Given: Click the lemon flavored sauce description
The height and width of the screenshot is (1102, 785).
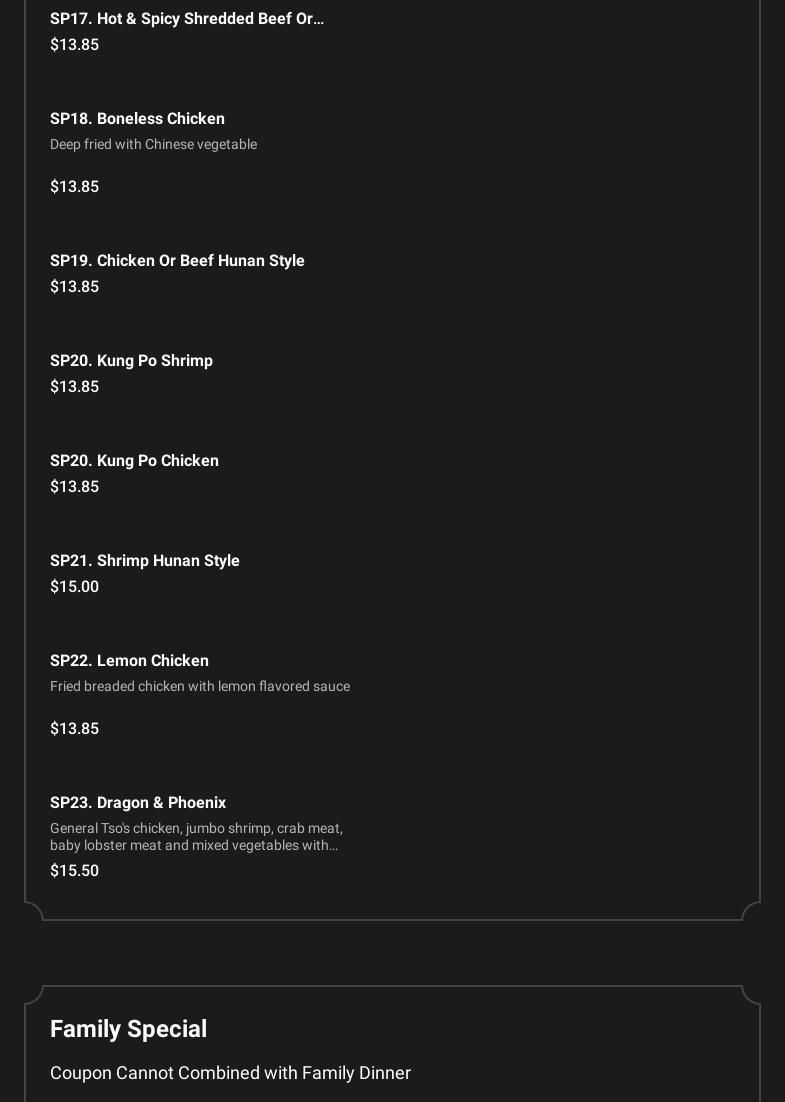Looking at the screenshot, I should tap(200, 687).
